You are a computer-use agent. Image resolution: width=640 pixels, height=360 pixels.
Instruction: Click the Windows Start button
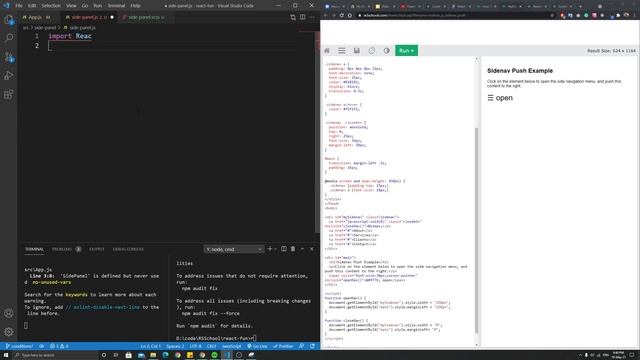pyautogui.click(x=6, y=355)
